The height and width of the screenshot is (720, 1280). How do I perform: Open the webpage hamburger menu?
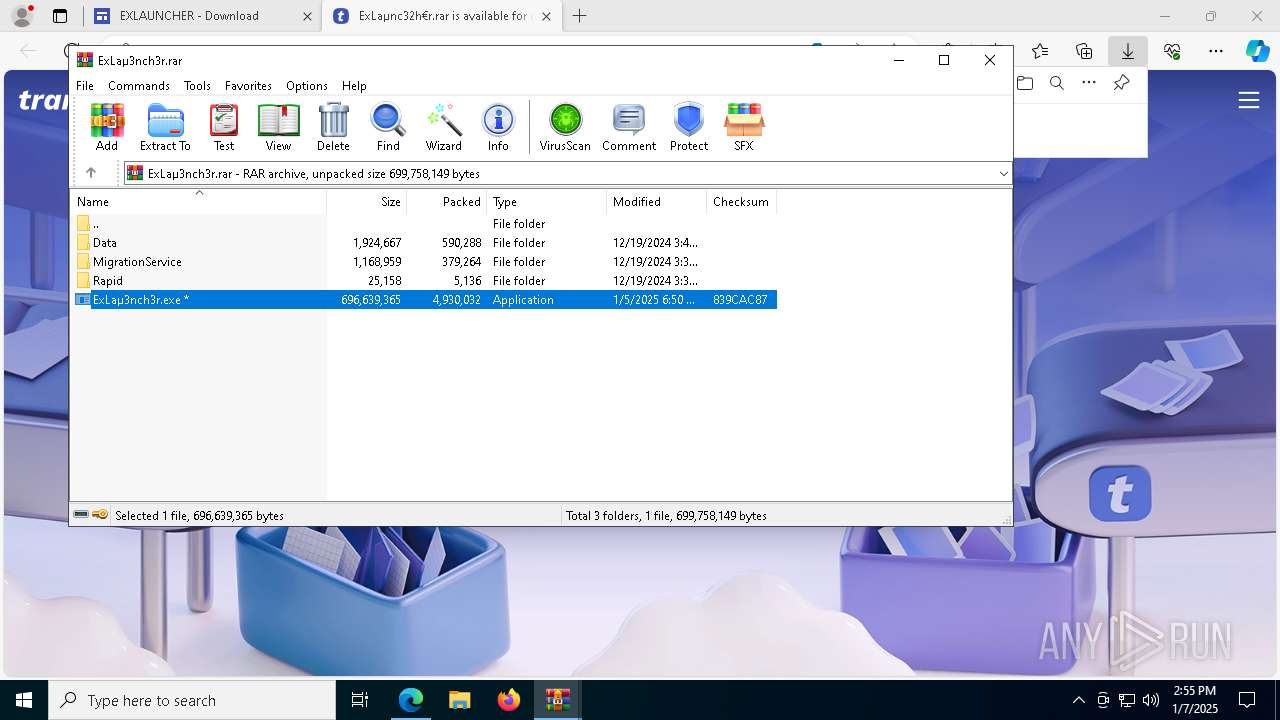(x=1249, y=100)
